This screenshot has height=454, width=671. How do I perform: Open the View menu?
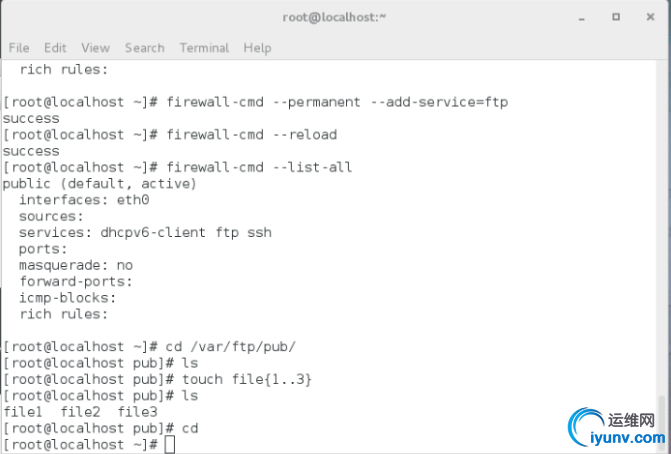[95, 47]
